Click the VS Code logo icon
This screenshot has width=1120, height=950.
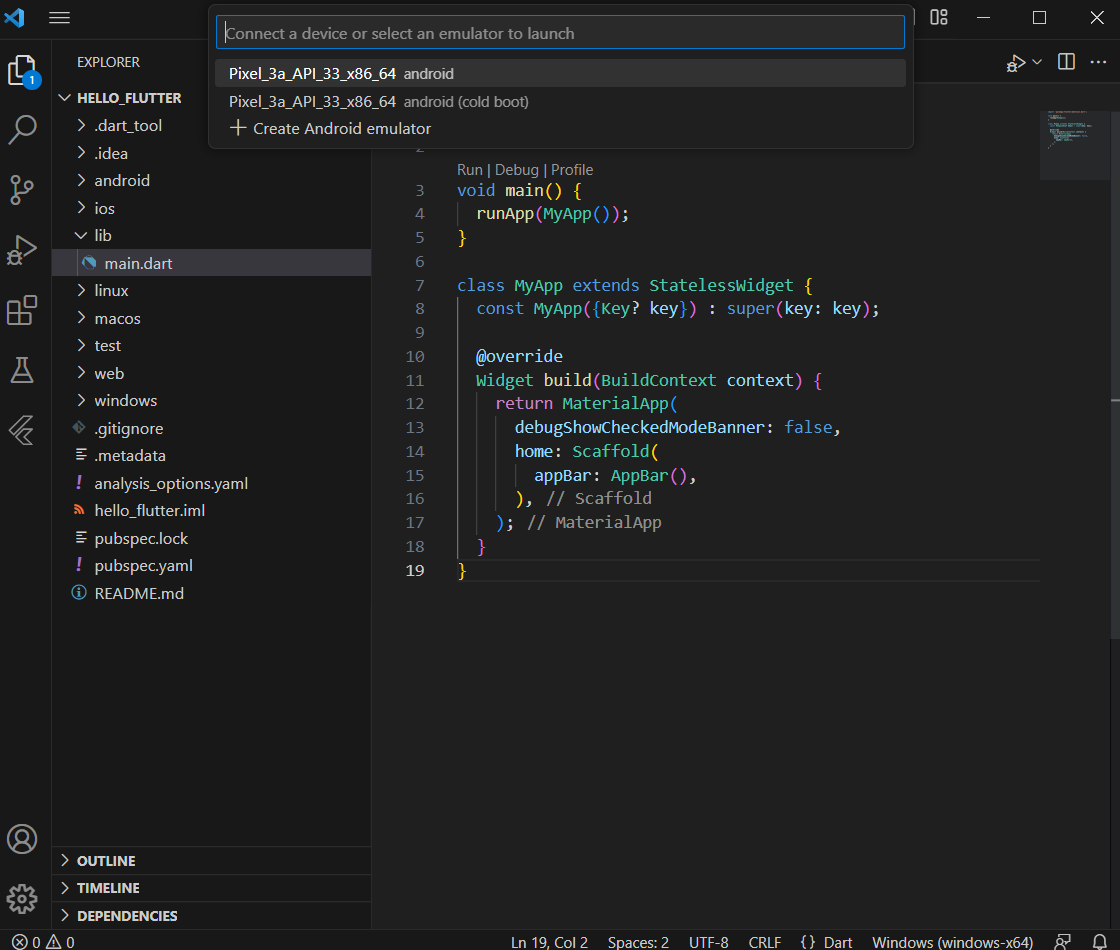[x=15, y=18]
